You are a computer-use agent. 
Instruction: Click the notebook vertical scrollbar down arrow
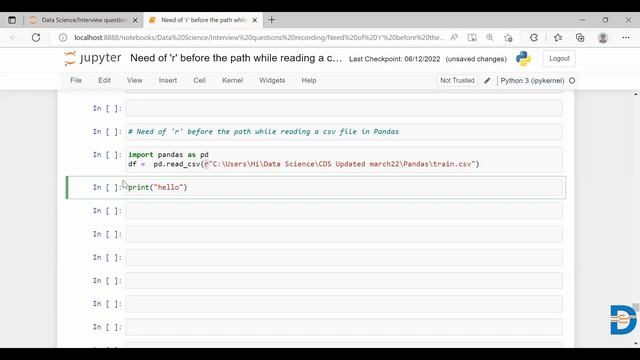pos(636,344)
